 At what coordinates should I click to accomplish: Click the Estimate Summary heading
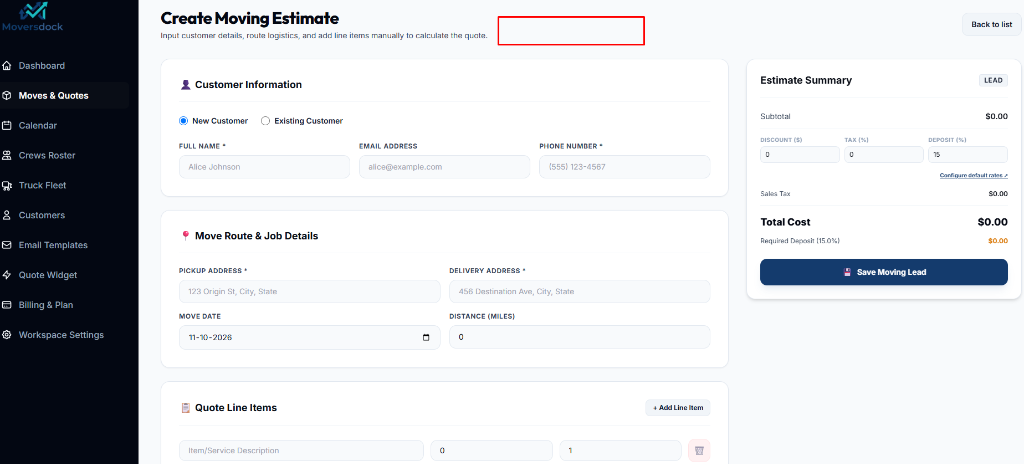click(806, 80)
